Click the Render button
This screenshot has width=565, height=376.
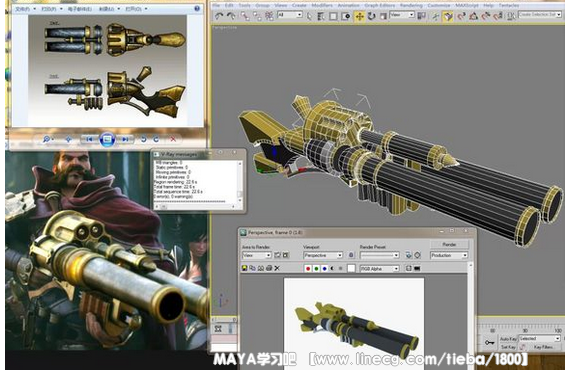449,244
